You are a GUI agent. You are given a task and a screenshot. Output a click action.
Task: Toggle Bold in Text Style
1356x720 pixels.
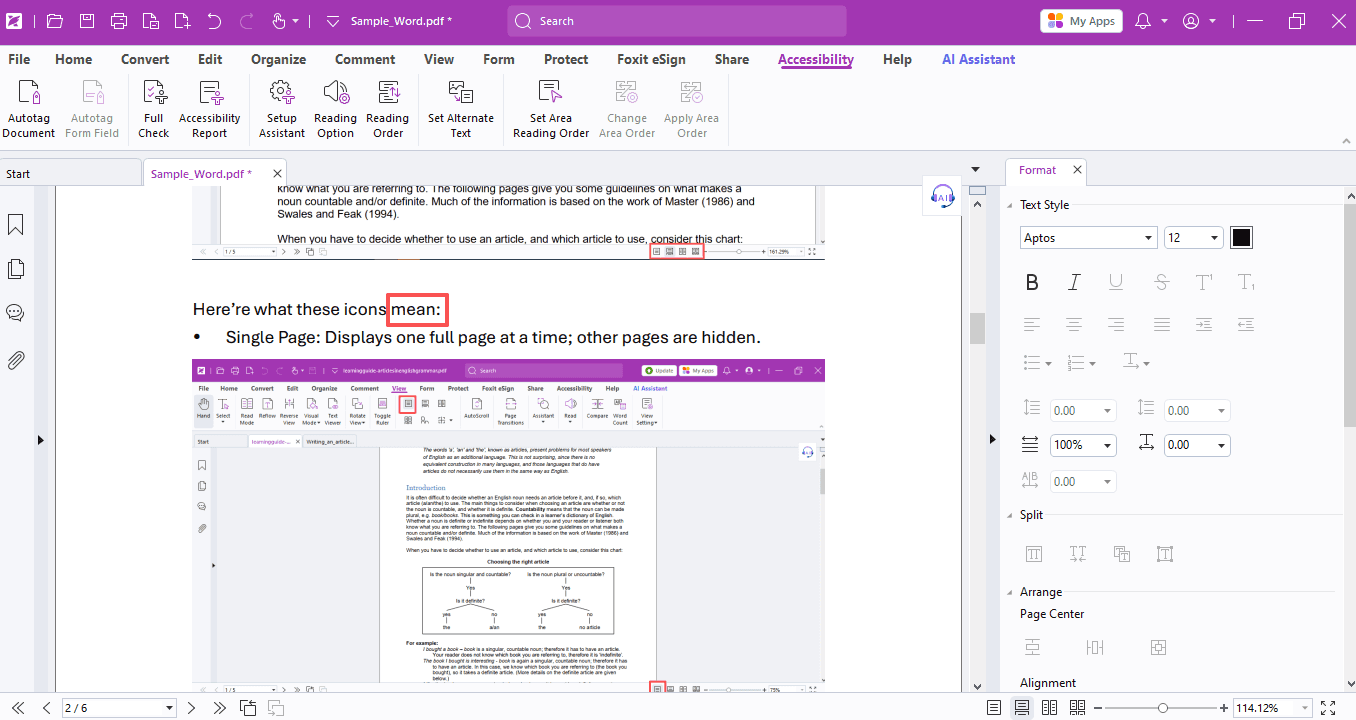[x=1032, y=283]
